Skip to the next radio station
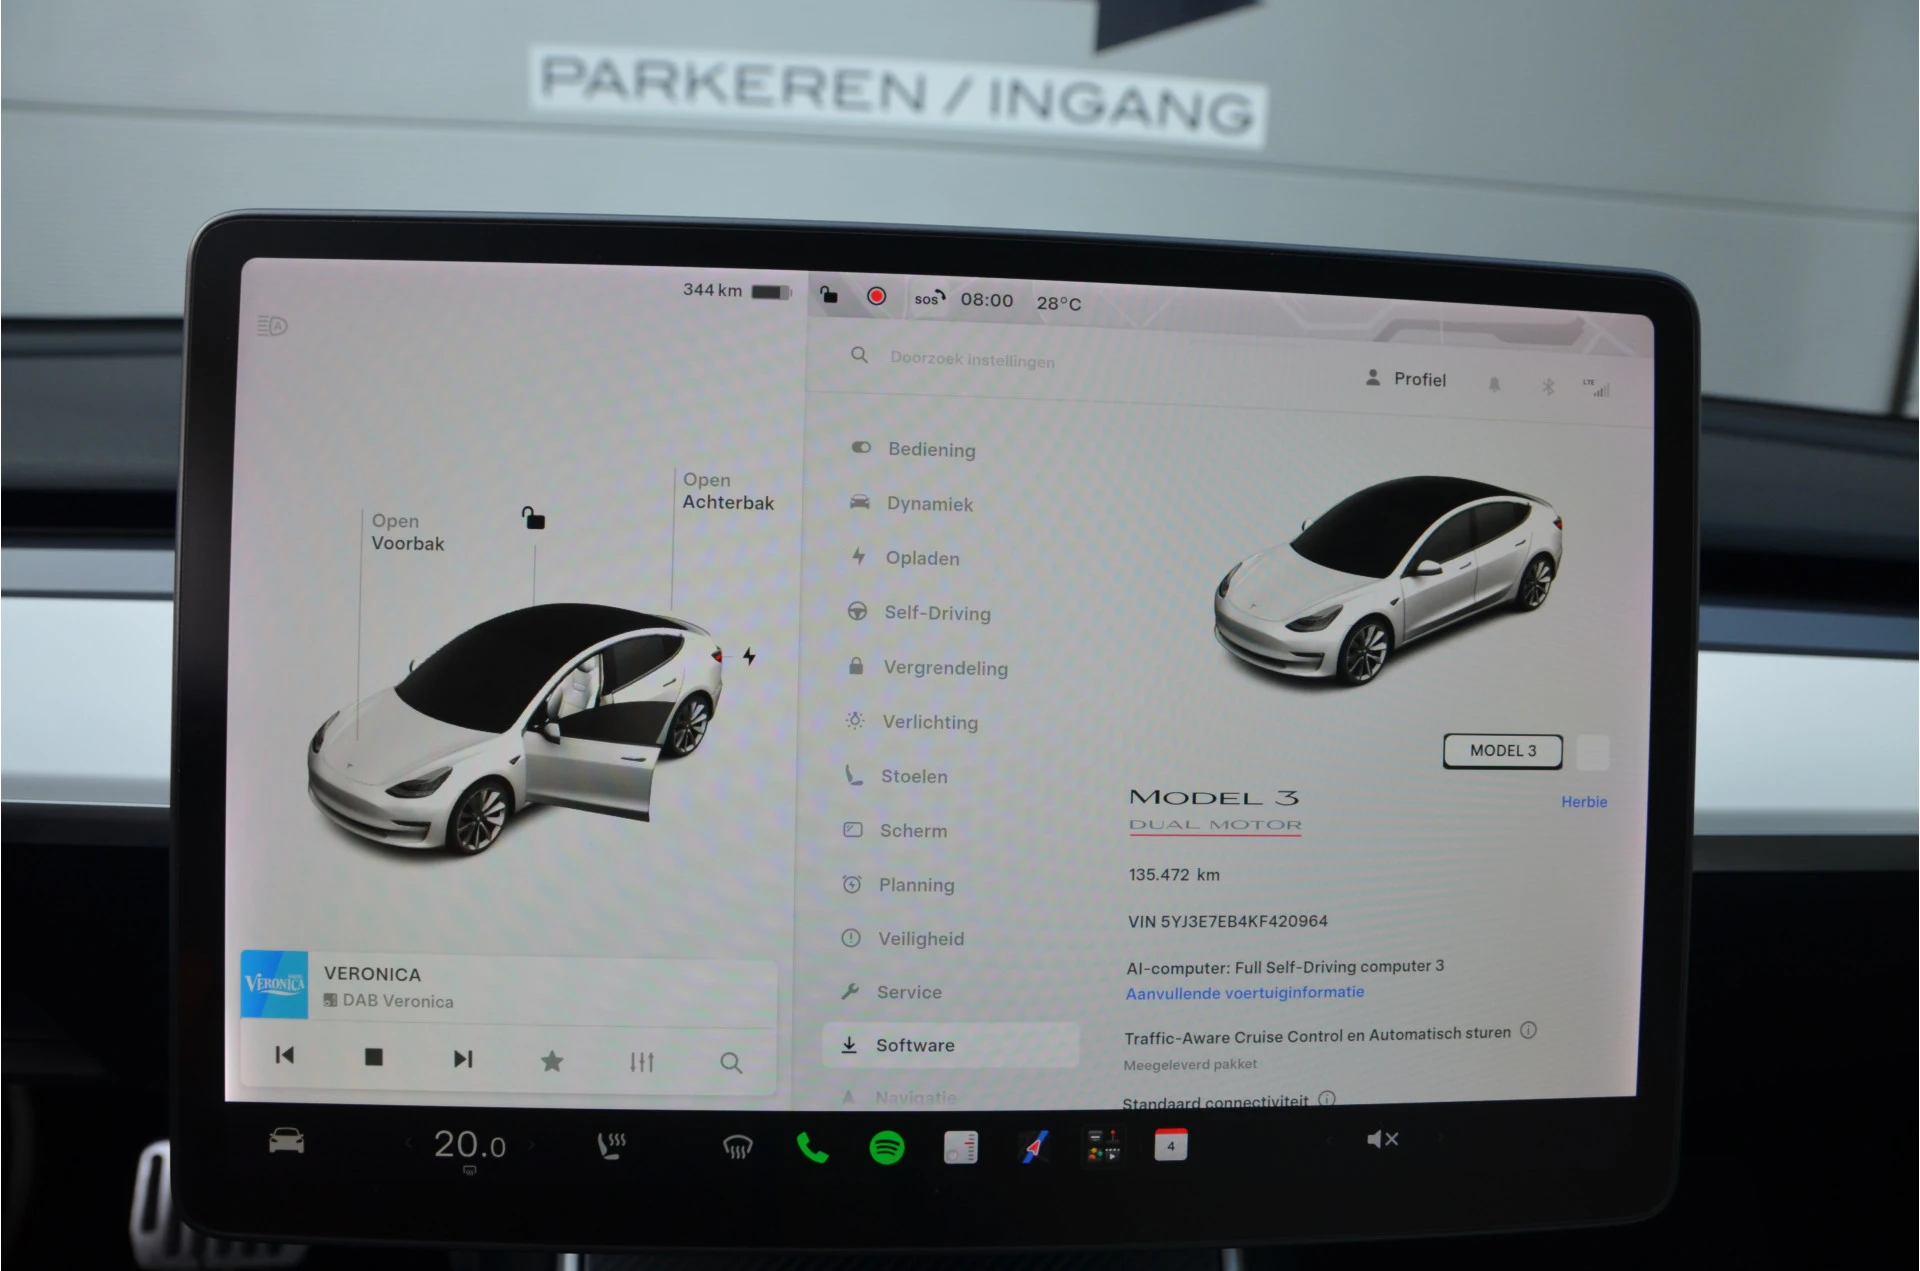This screenshot has width=1920, height=1271. click(x=463, y=1059)
